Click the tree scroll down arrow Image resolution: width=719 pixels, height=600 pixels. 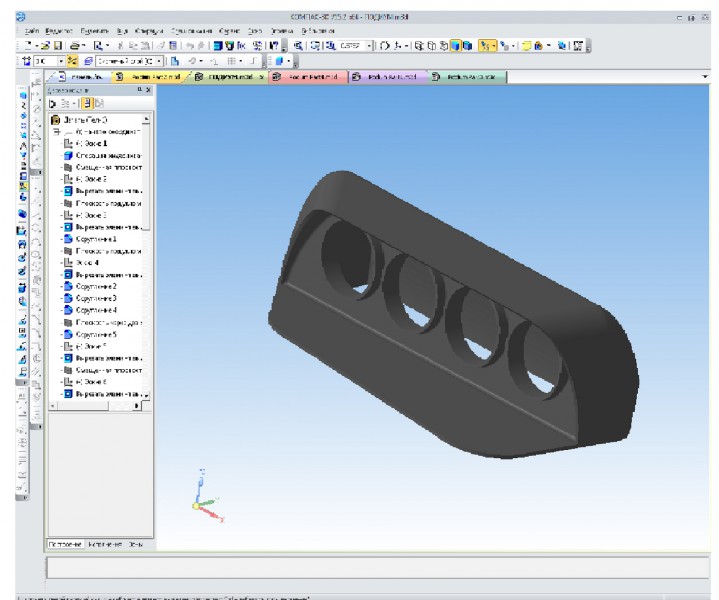(x=146, y=394)
